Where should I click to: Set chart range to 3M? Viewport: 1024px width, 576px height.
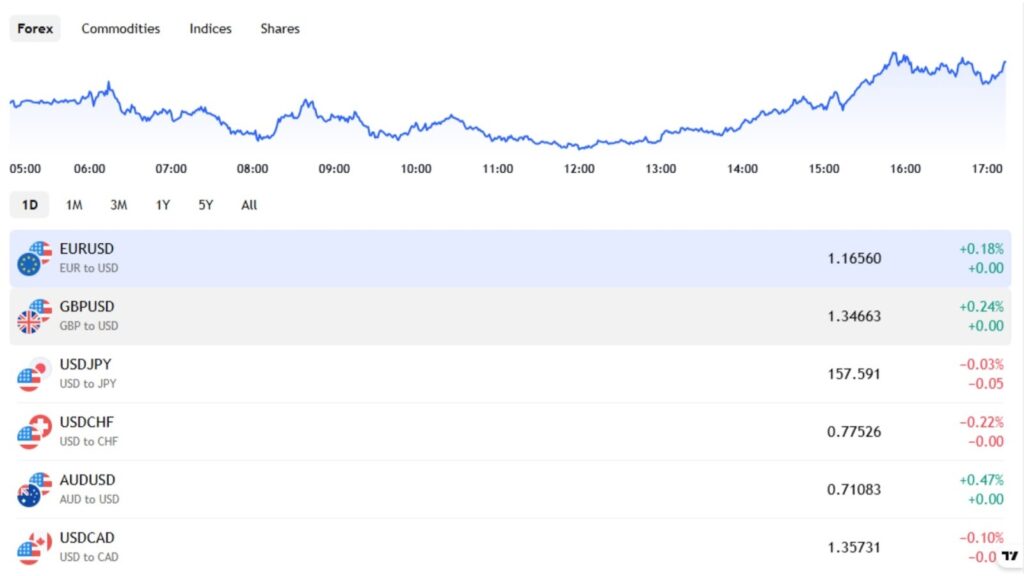(x=119, y=205)
